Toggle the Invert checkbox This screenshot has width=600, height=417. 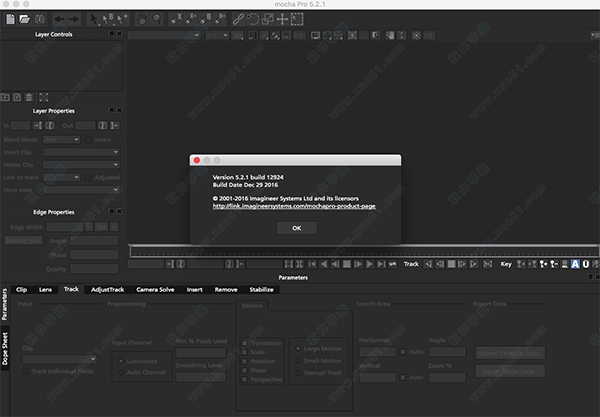point(88,140)
